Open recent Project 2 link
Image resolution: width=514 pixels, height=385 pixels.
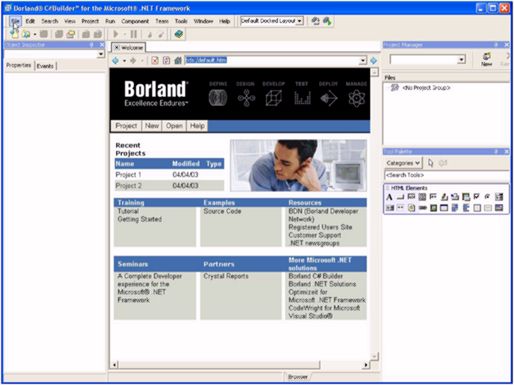(x=129, y=186)
